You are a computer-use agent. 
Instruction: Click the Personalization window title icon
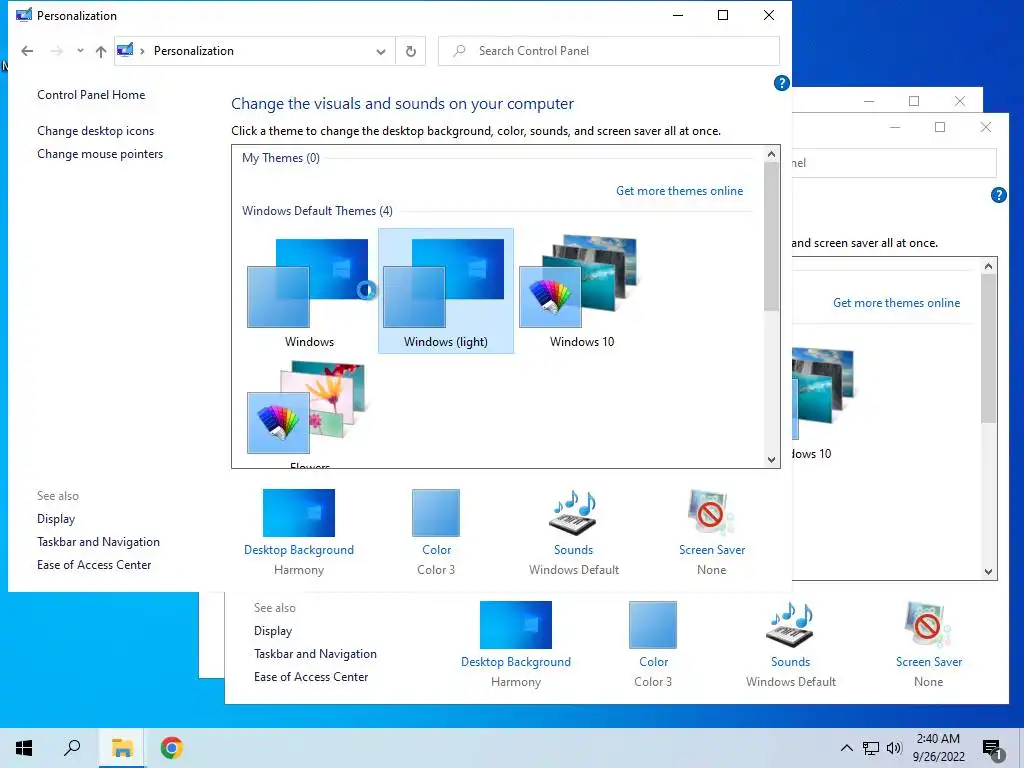click(24, 15)
